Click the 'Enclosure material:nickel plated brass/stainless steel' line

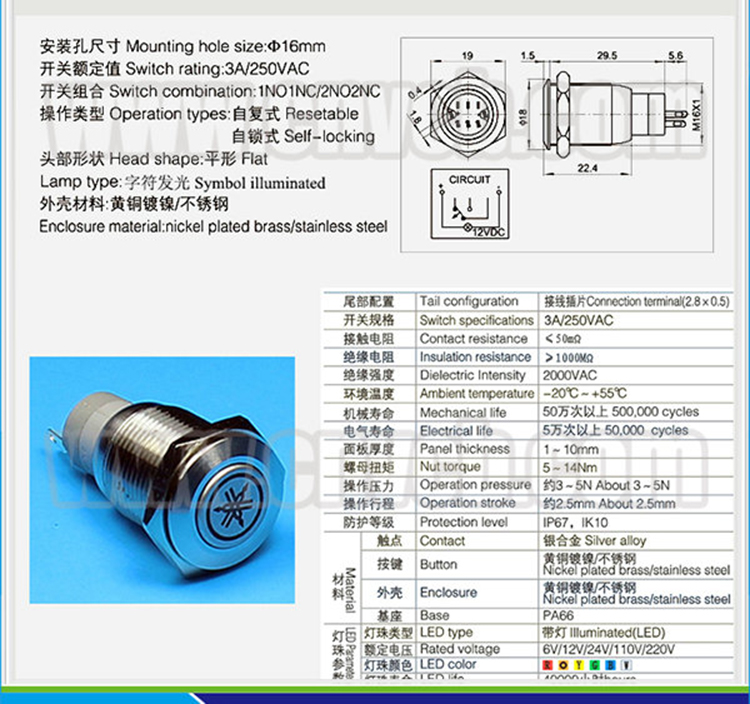pos(213,226)
